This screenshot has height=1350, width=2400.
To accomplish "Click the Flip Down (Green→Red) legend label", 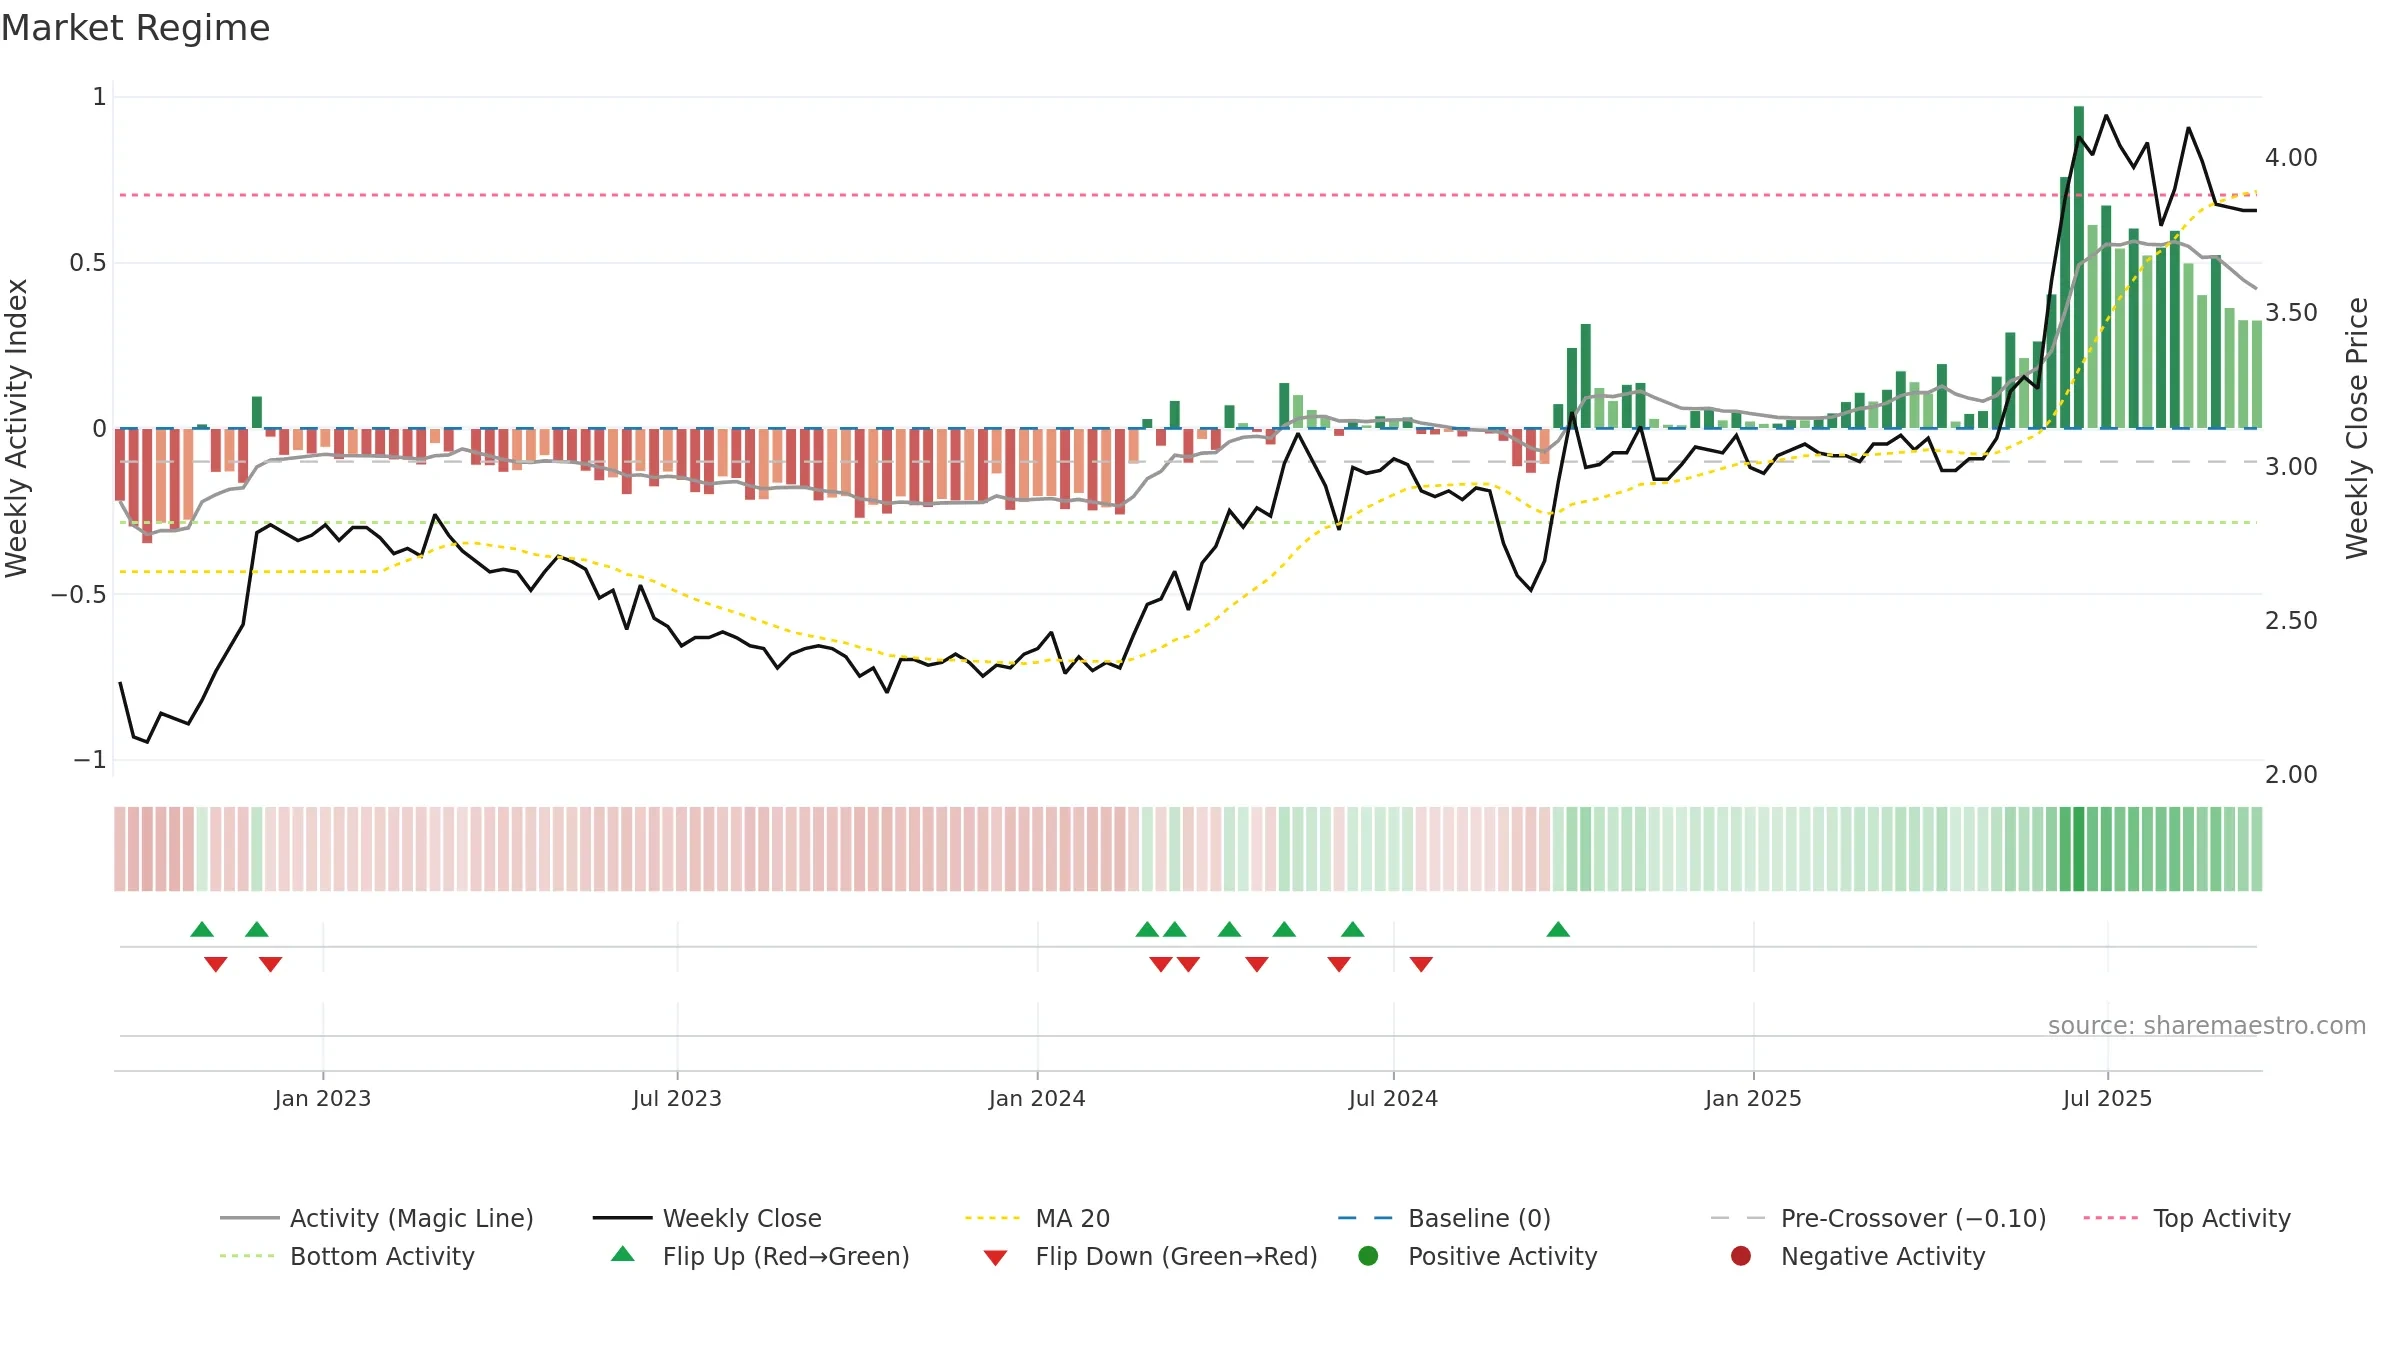I will click(1176, 1256).
